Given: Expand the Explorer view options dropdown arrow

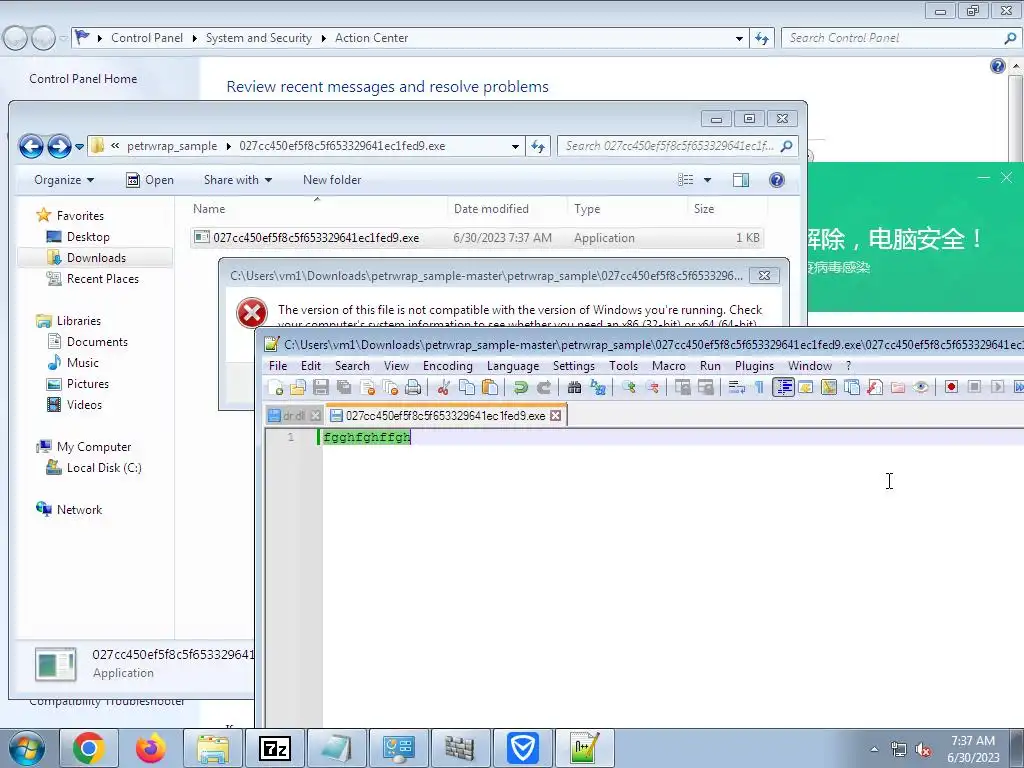Looking at the screenshot, I should coord(707,180).
